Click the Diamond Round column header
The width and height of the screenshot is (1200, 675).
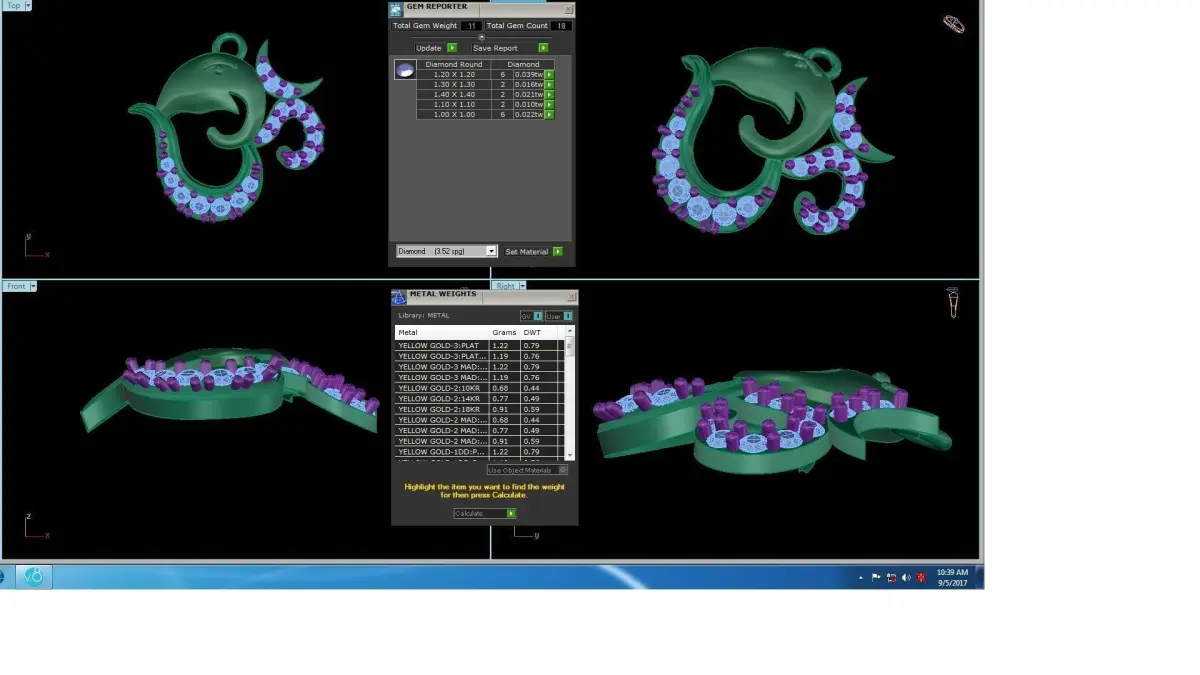click(453, 64)
